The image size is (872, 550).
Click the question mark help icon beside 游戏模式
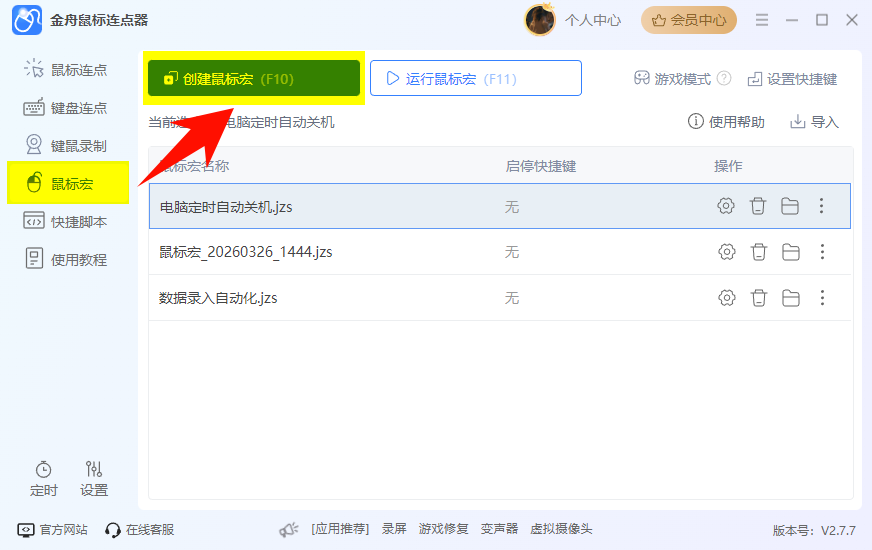pyautogui.click(x=724, y=78)
